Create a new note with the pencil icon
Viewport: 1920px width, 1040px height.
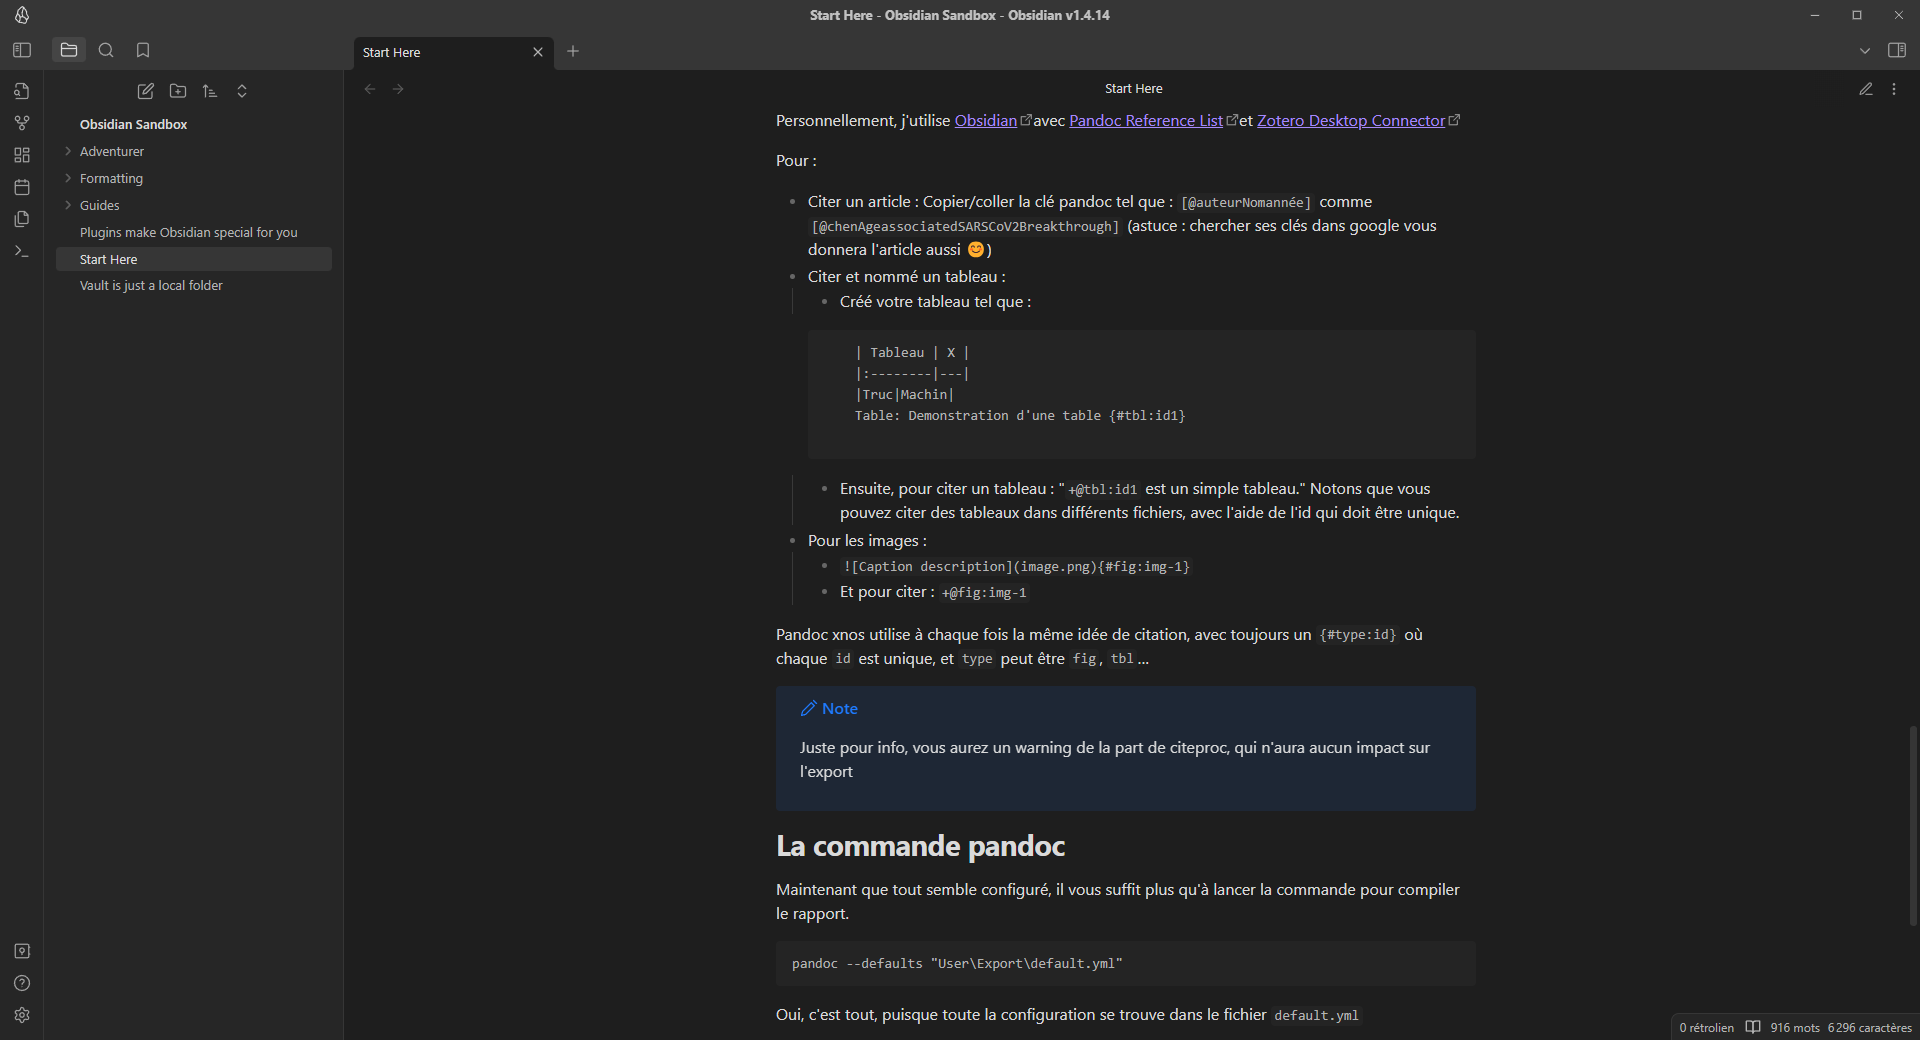[145, 91]
